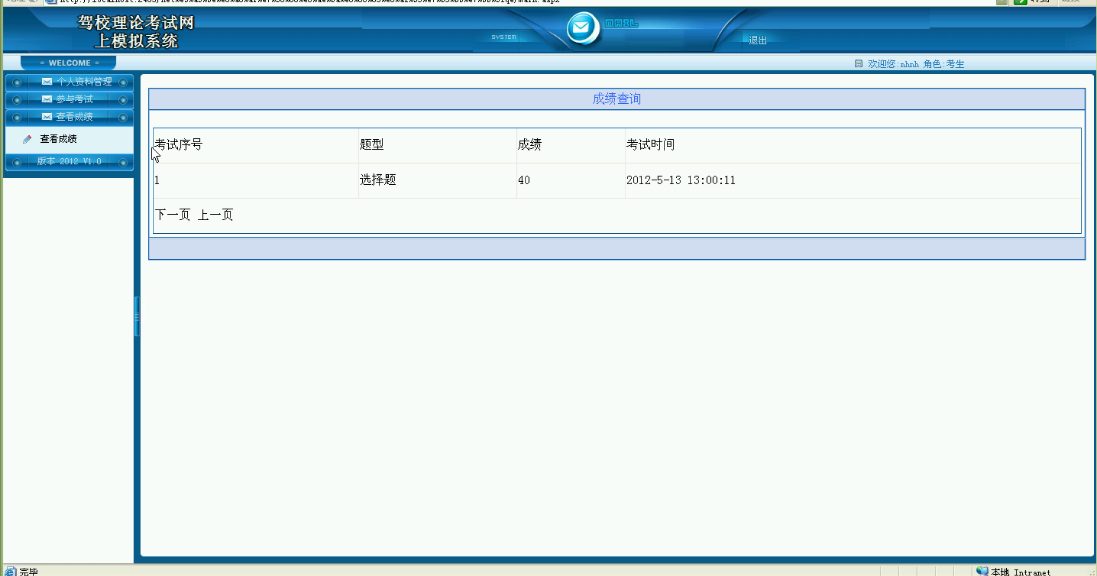Click the small icon before 欢迎您

(x=858, y=64)
